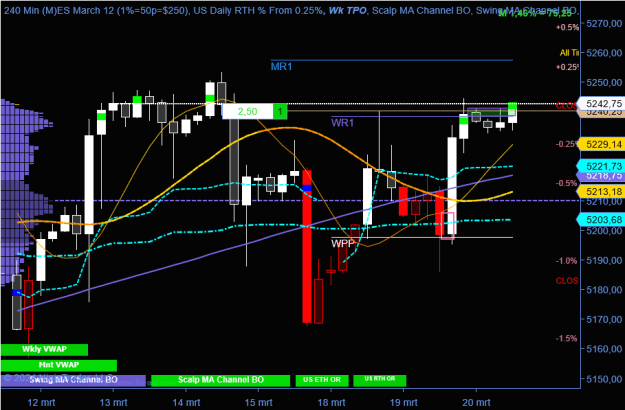Click the 5242,75 current price tag
The width and height of the screenshot is (625, 410).
click(601, 104)
